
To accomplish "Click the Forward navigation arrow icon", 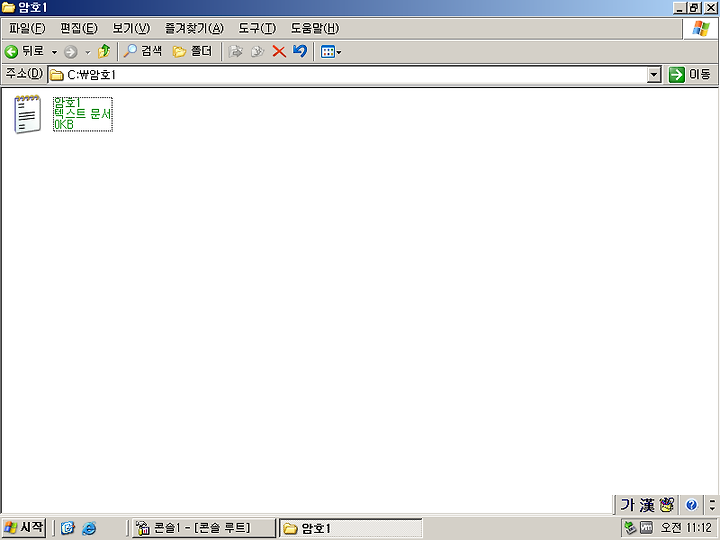I will 70,52.
